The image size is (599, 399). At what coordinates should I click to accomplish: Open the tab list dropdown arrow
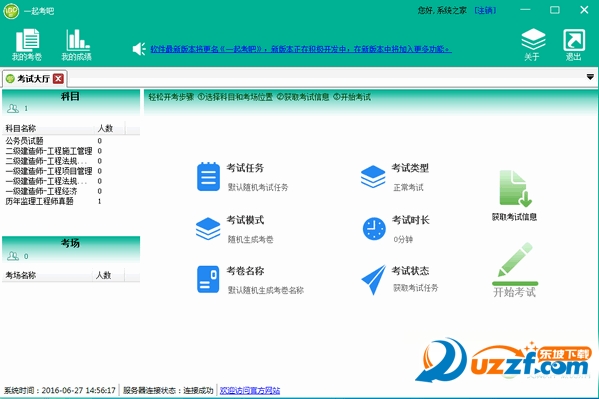[x=590, y=77]
